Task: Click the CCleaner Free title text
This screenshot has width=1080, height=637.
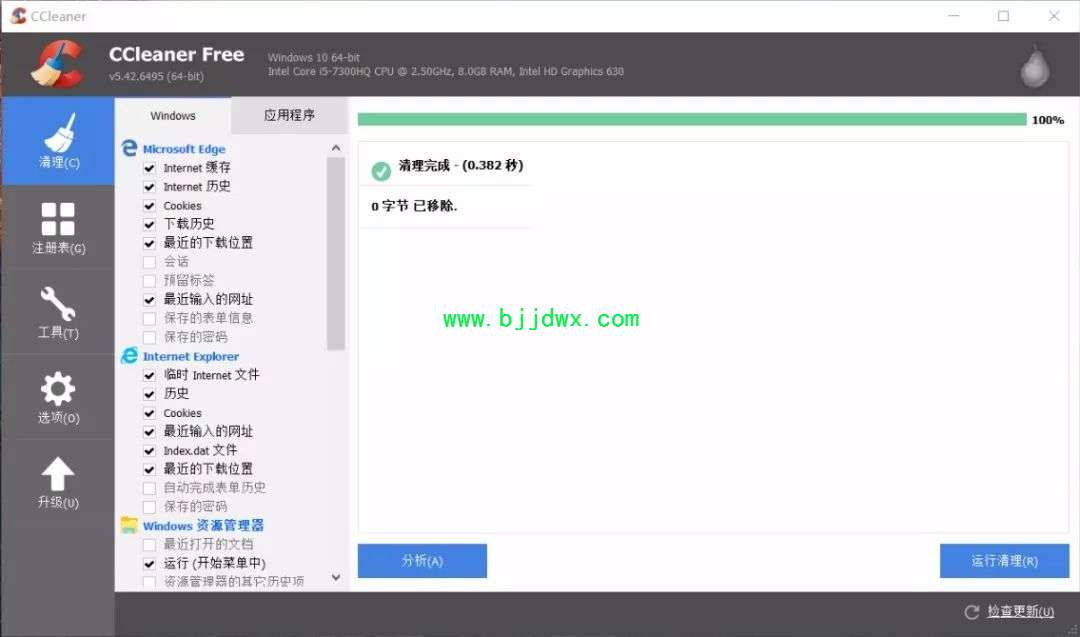Action: pos(176,54)
